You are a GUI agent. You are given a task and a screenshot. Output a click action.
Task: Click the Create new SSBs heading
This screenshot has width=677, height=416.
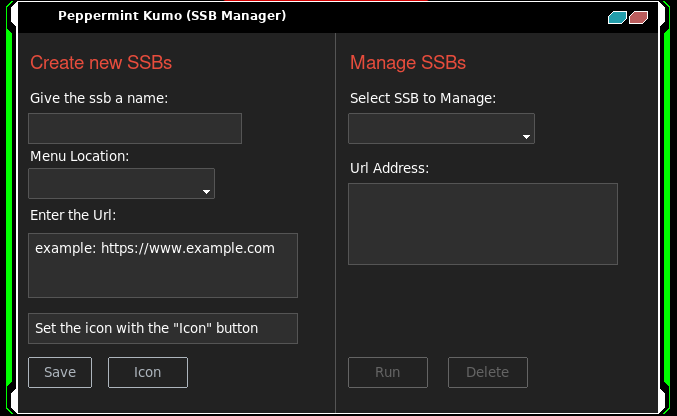tap(101, 63)
